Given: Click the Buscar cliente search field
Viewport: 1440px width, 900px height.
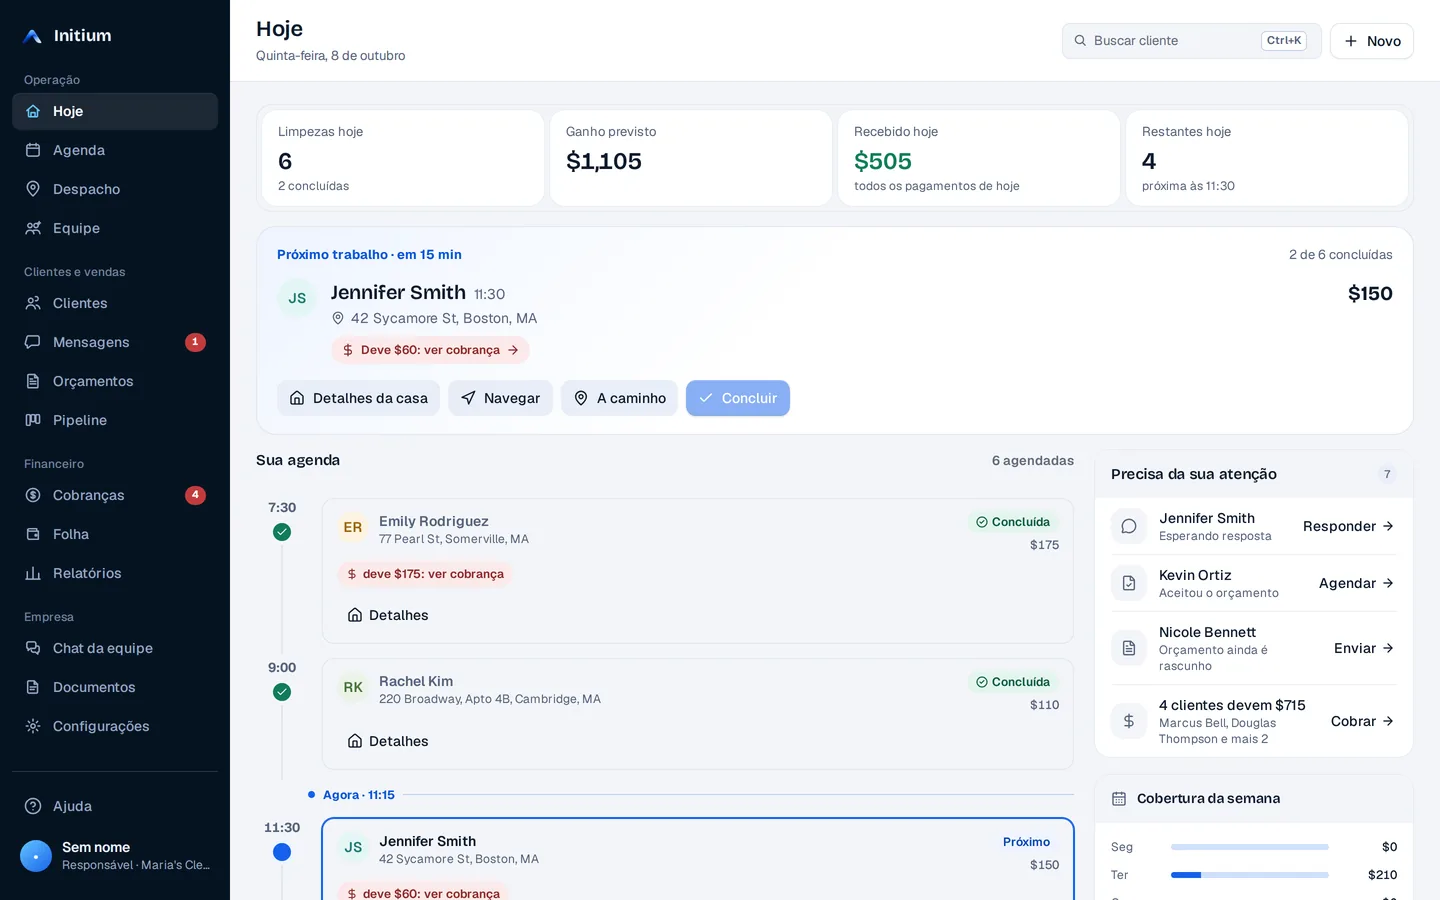Looking at the screenshot, I should [1191, 41].
